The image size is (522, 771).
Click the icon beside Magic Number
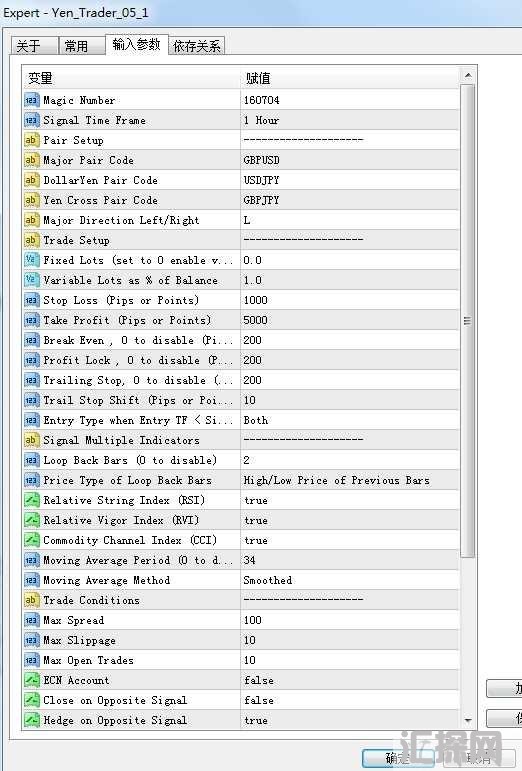tap(31, 100)
